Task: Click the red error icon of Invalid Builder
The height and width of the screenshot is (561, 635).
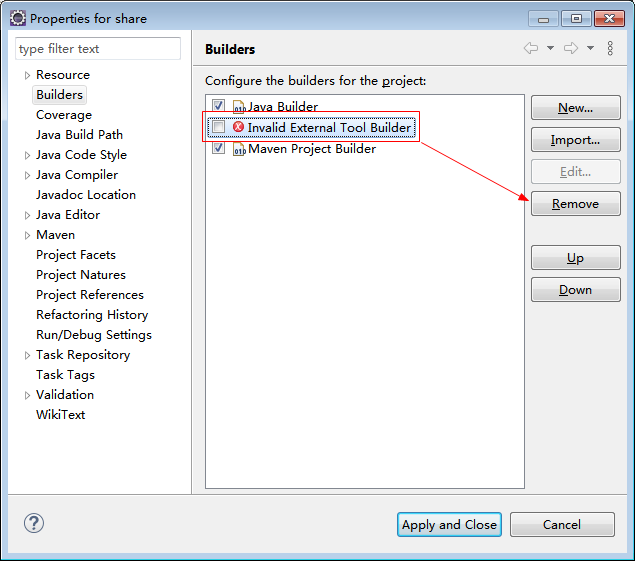Action: (239, 127)
